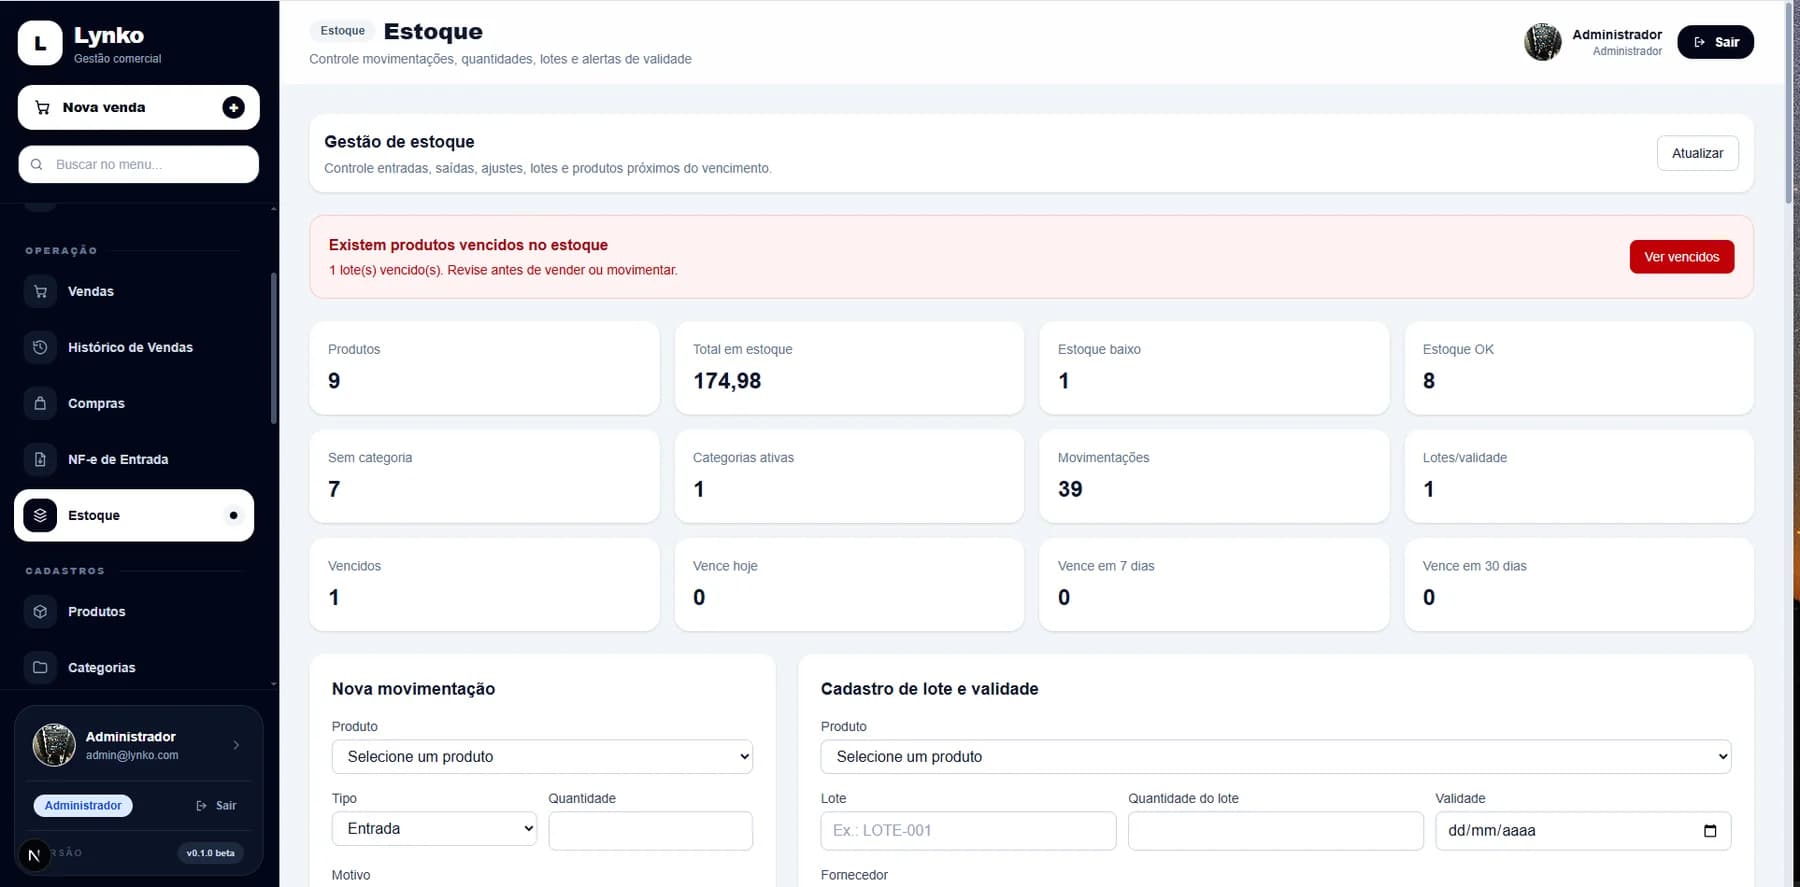This screenshot has width=1800, height=887.
Task: Click the Histórico de Vendas clock icon
Action: point(40,347)
